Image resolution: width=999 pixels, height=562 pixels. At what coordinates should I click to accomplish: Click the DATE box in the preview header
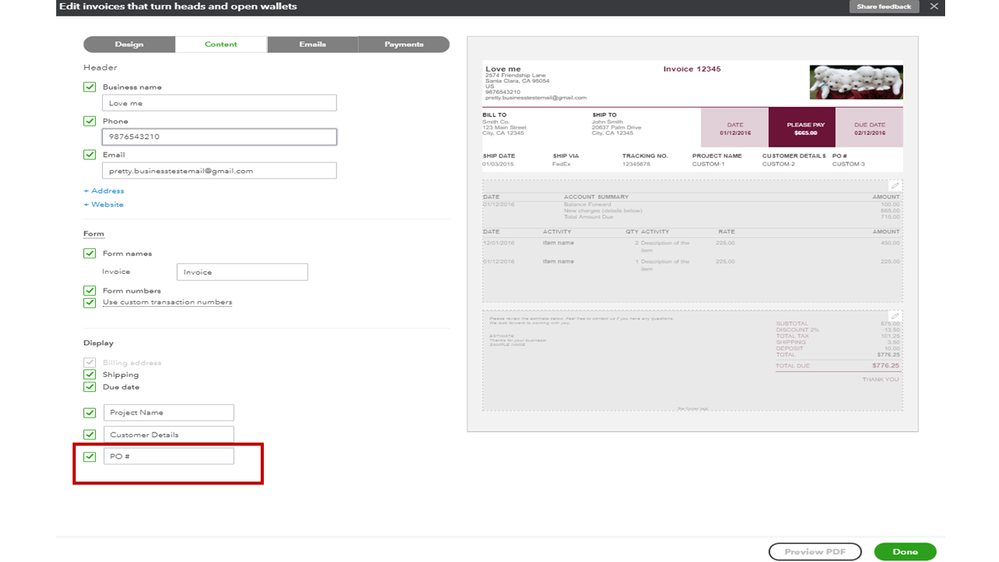(x=735, y=128)
